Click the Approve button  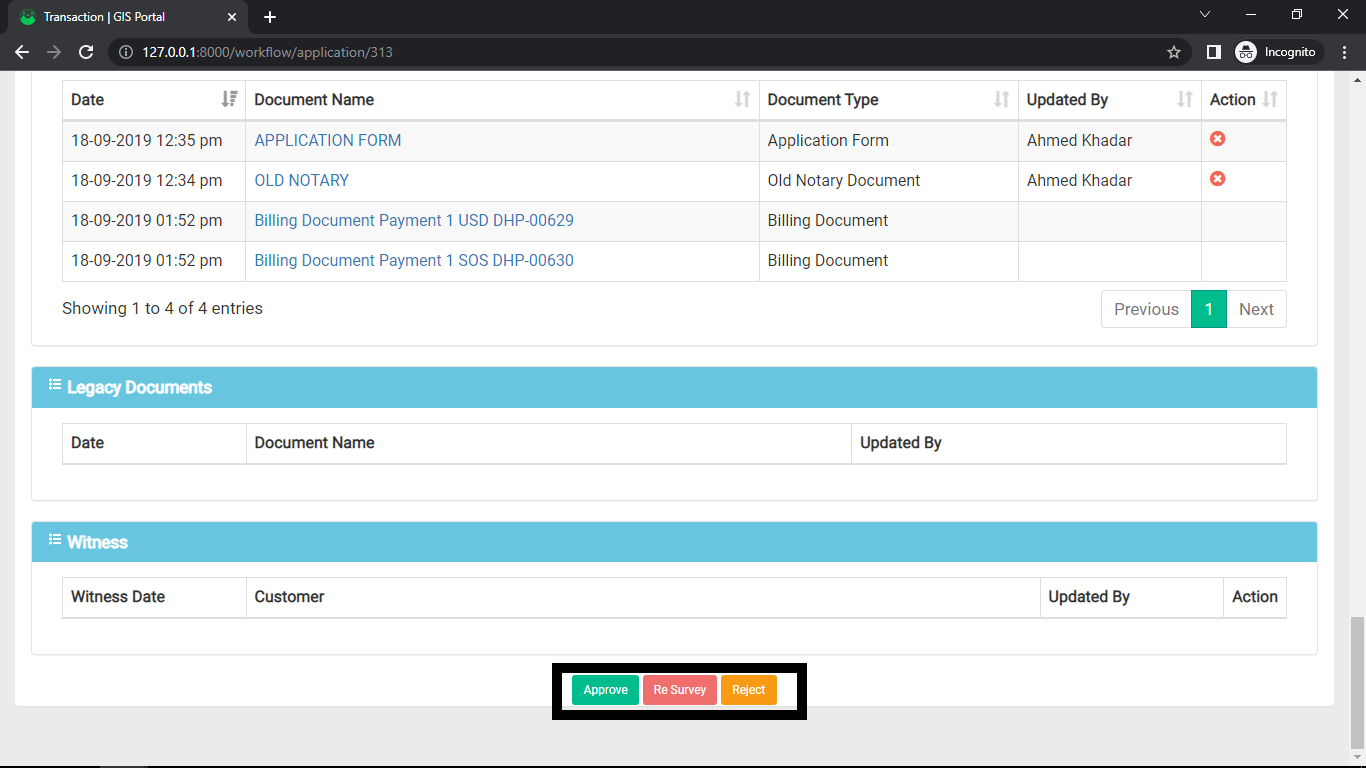coord(605,690)
